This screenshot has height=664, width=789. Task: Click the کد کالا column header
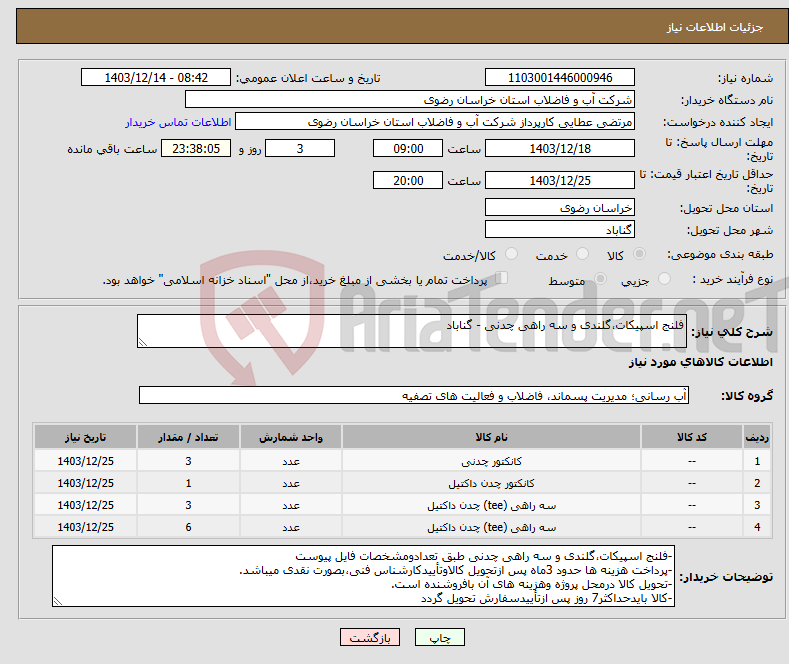(692, 437)
